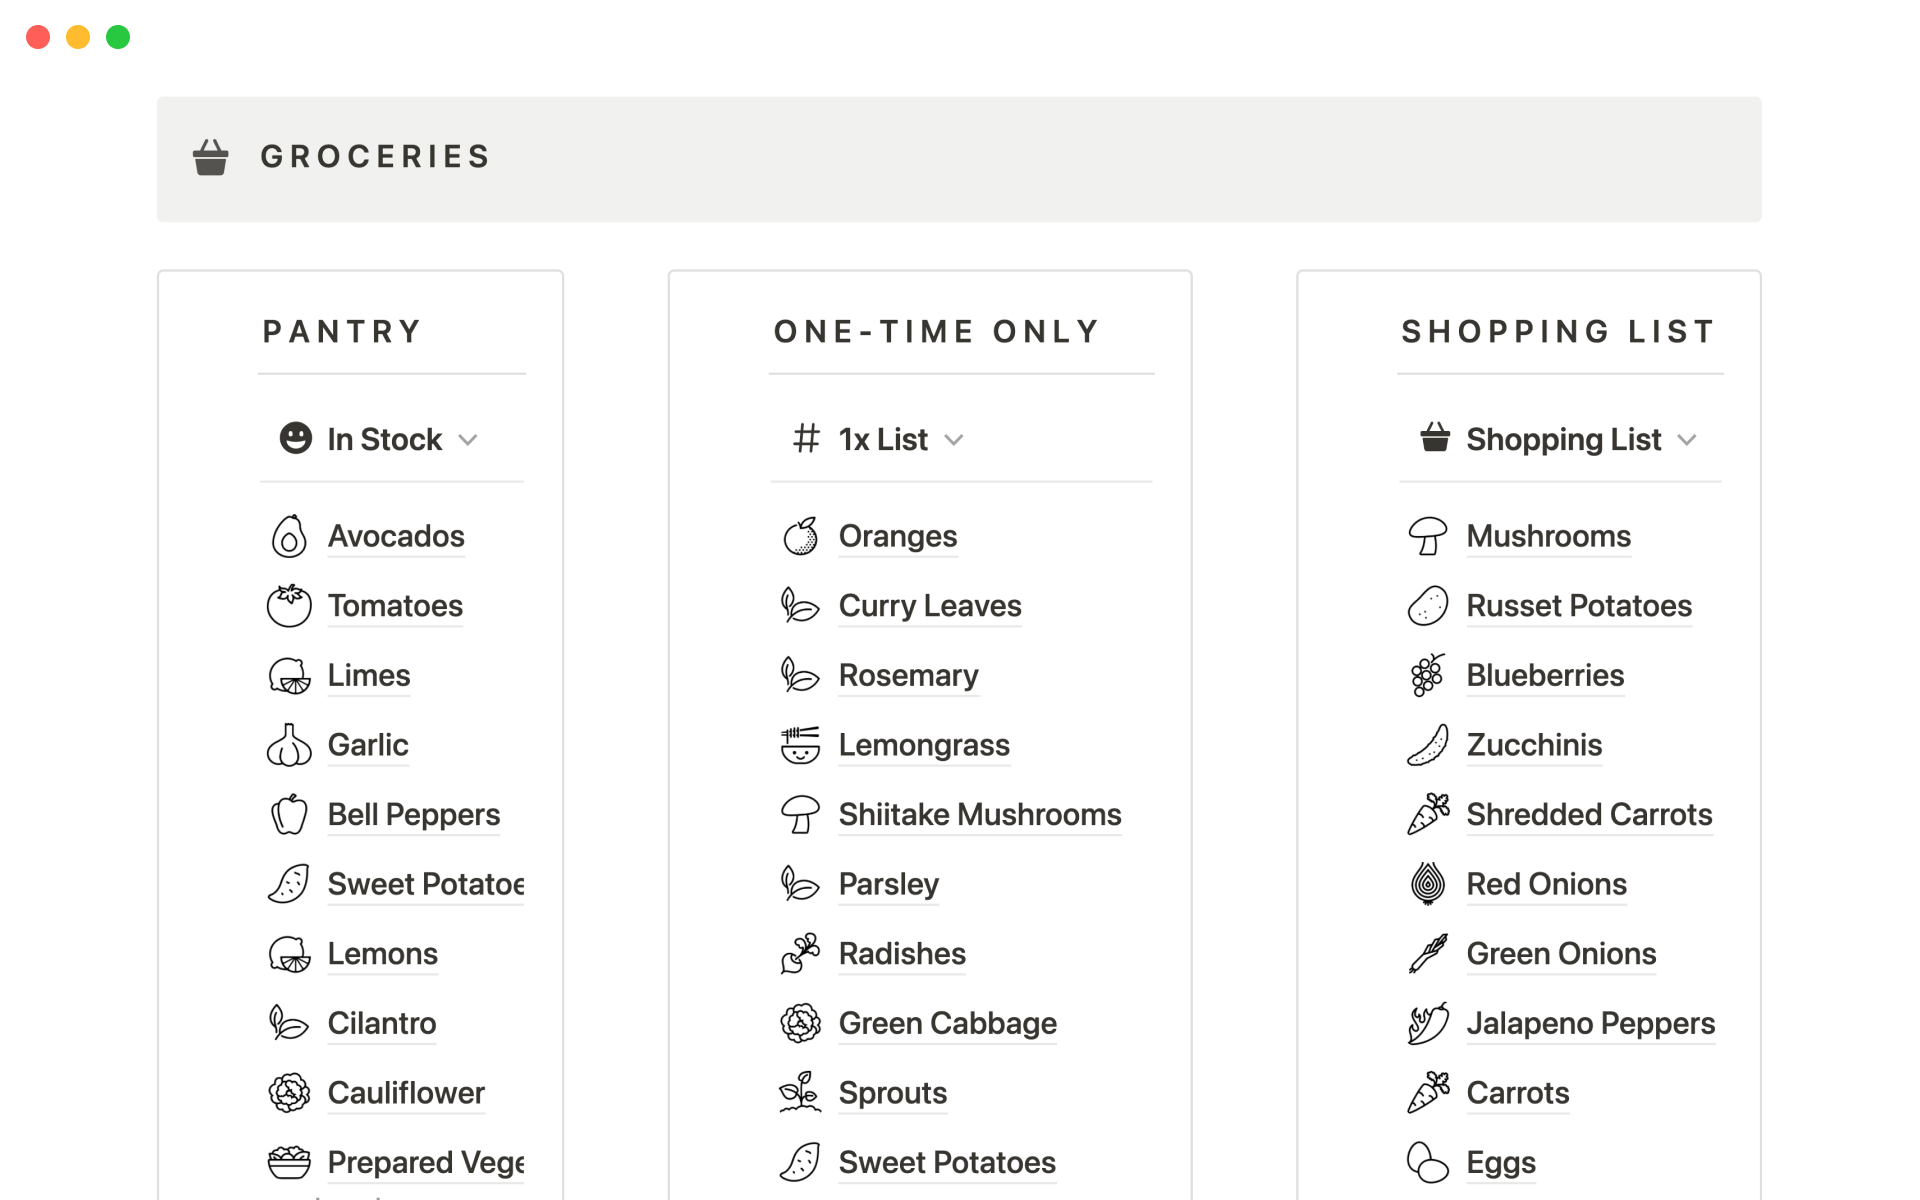This screenshot has height=1200, width=1920.
Task: Click the Zucchinis list entry
Action: 1533,745
